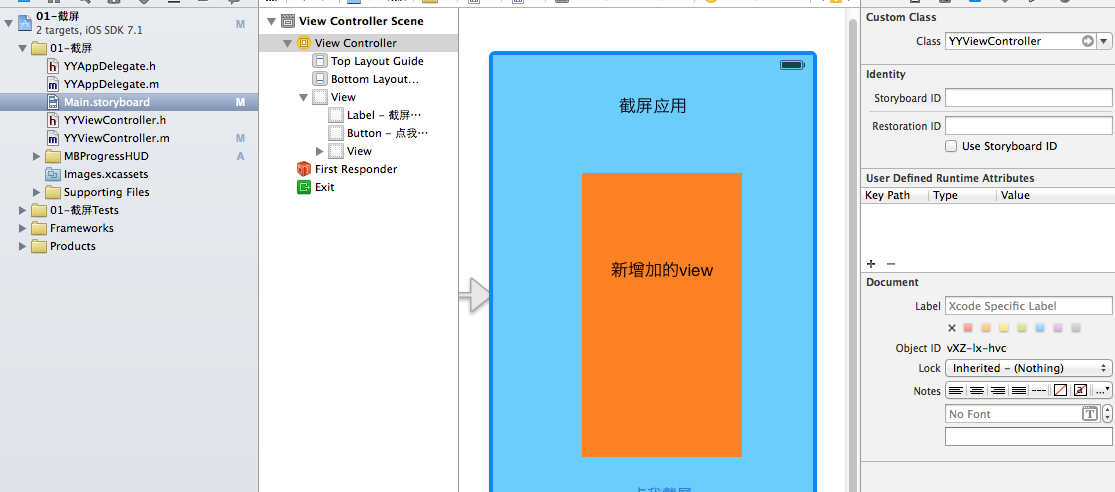Select the Bottom Layout guide icon
The height and width of the screenshot is (492, 1115).
tap(320, 79)
